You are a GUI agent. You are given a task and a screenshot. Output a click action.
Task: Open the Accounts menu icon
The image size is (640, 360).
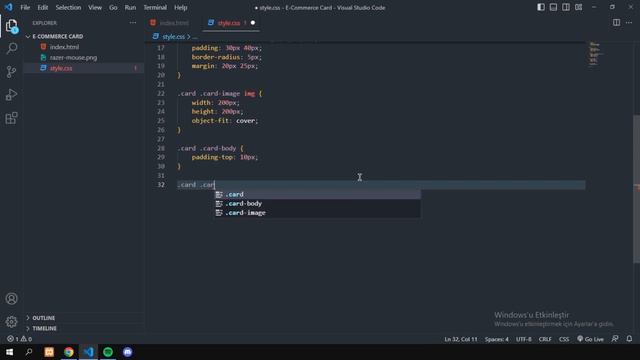[x=11, y=298]
